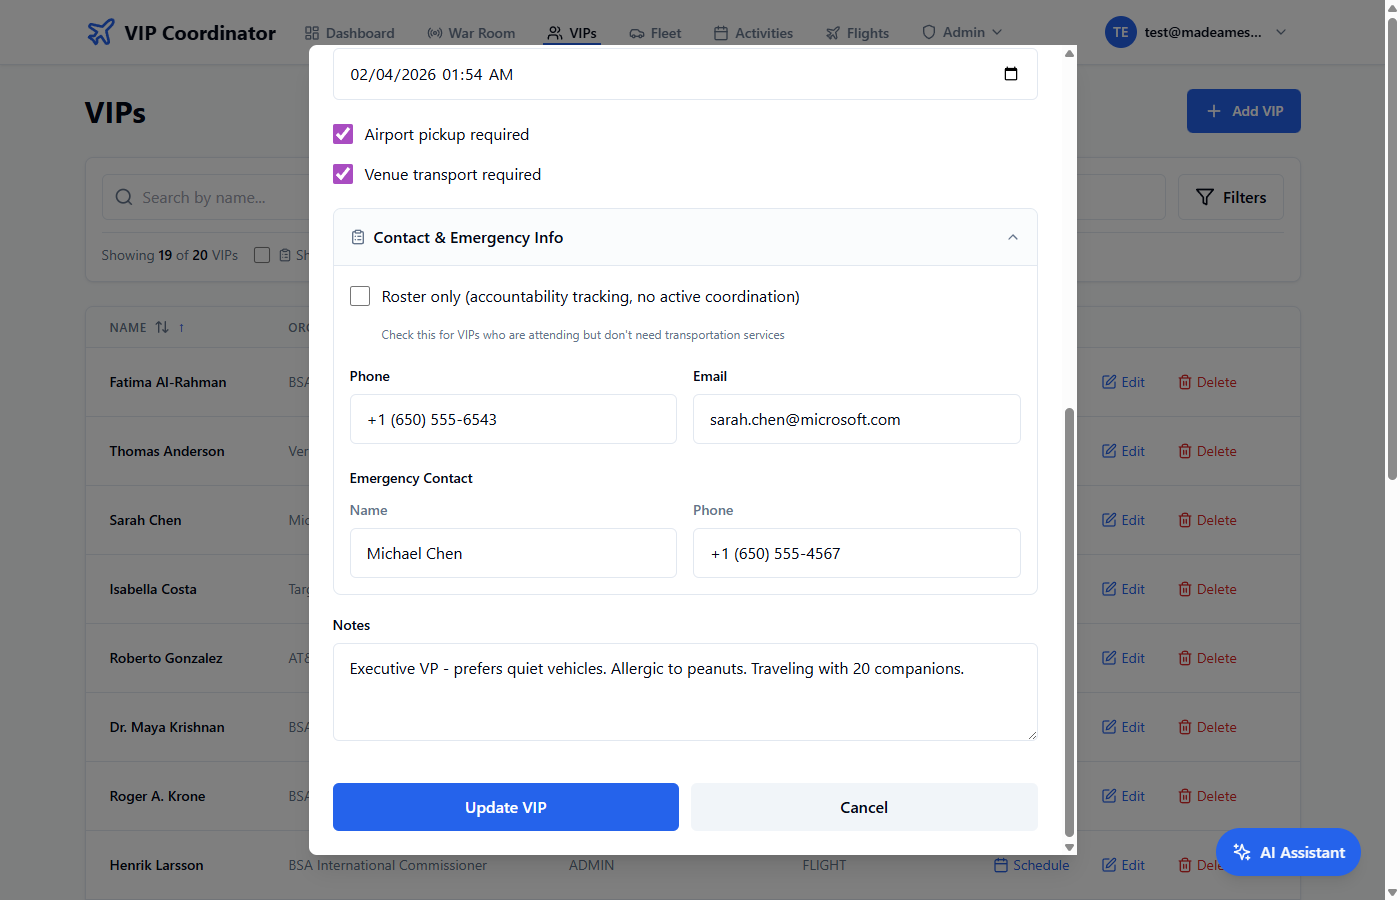Screen dimensions: 1400x900
Task: Click the VIP Coordinator airplane logo
Action: (101, 33)
